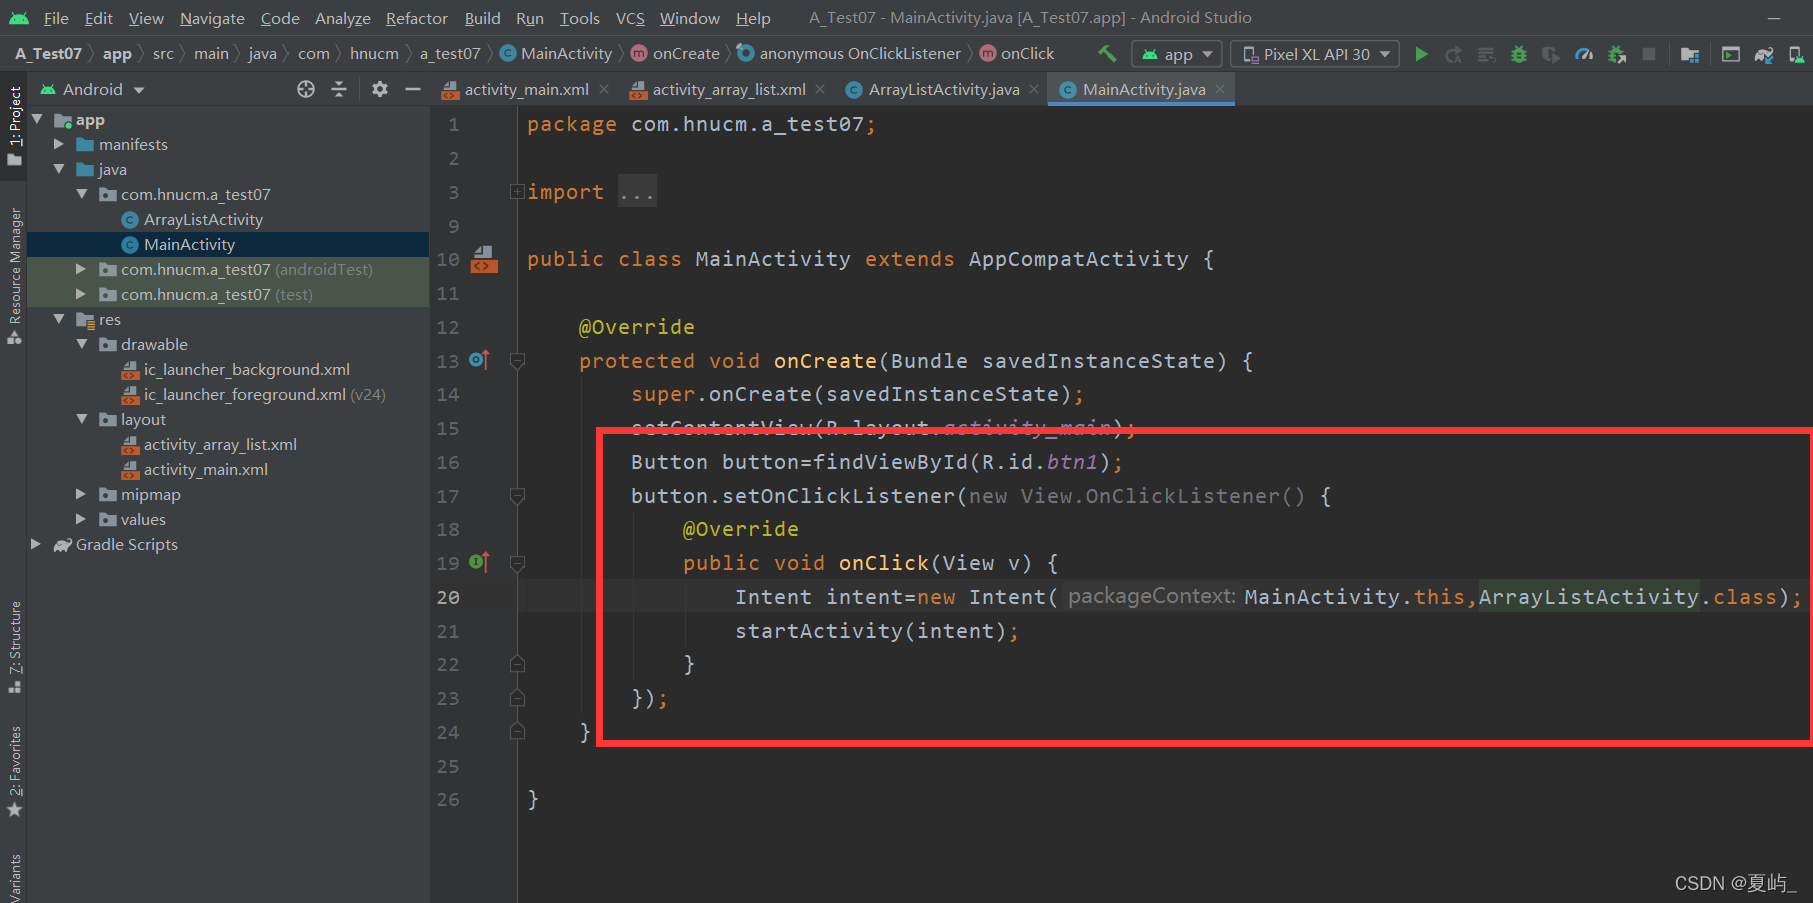Click the green Debug app bug icon

pos(1519,54)
